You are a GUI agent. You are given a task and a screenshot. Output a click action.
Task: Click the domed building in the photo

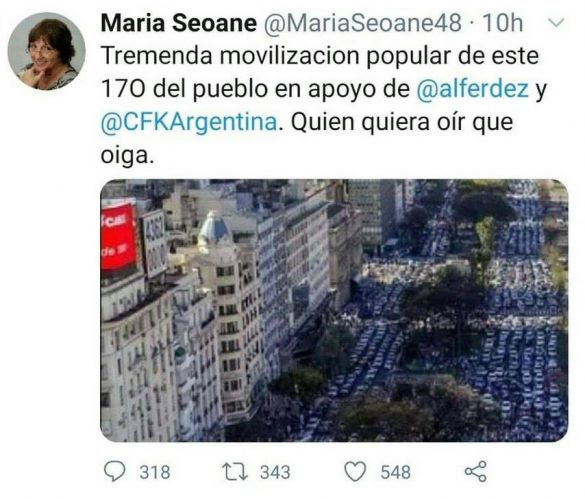pos(214,231)
